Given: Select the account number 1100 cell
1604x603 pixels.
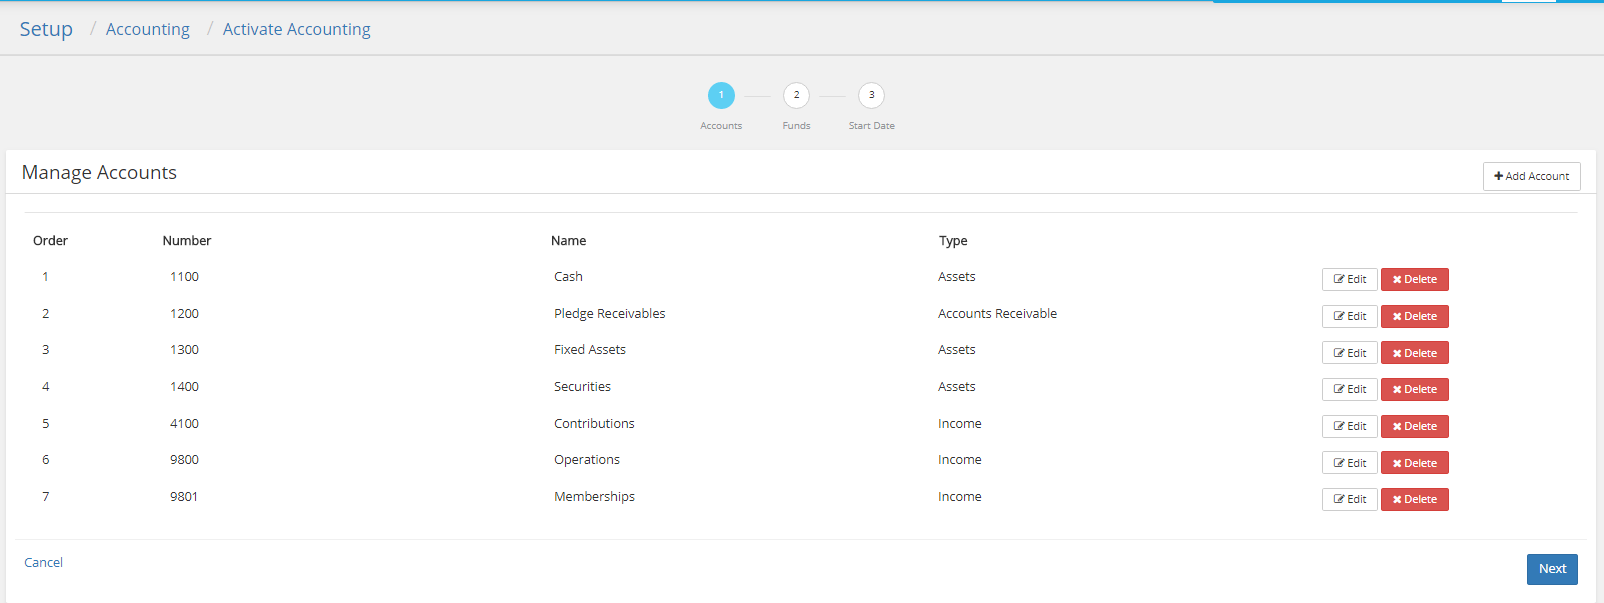Looking at the screenshot, I should pyautogui.click(x=184, y=276).
